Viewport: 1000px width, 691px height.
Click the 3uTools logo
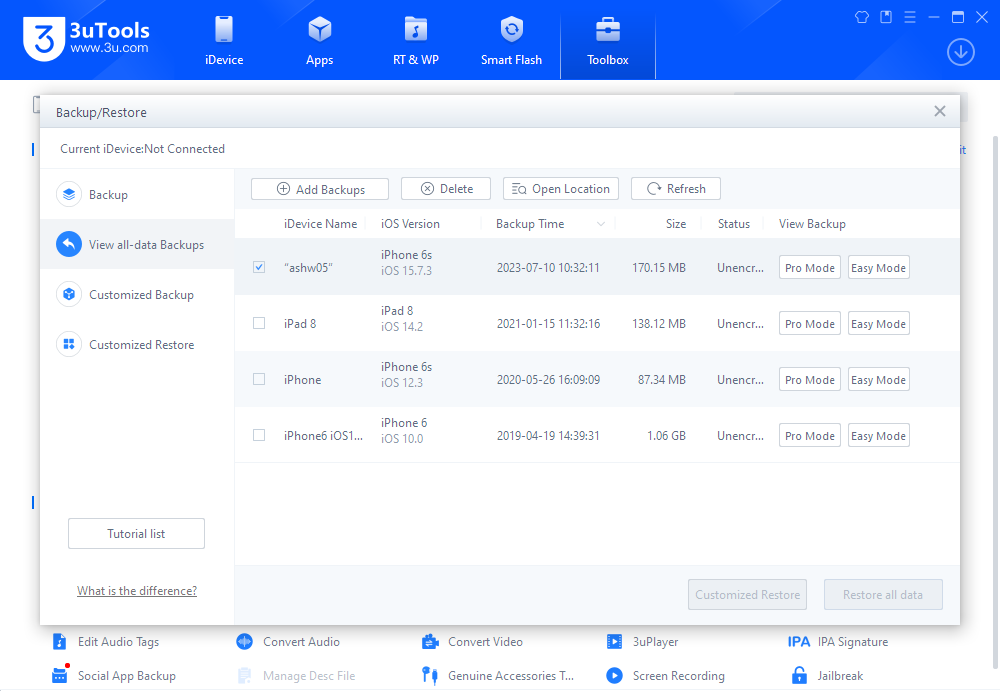[x=86, y=38]
